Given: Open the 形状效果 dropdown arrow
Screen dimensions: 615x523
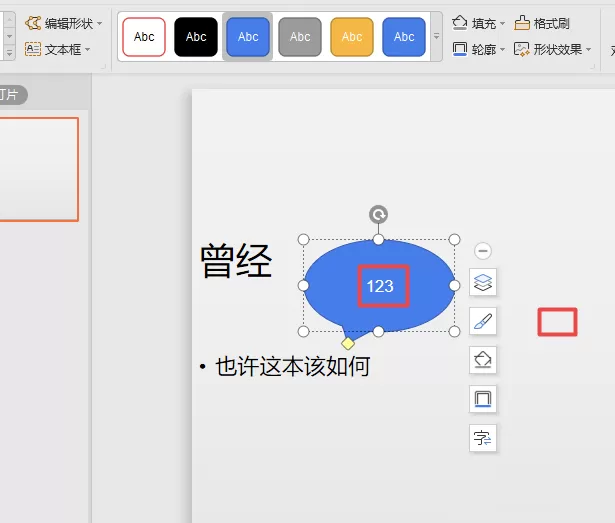Looking at the screenshot, I should pos(588,50).
